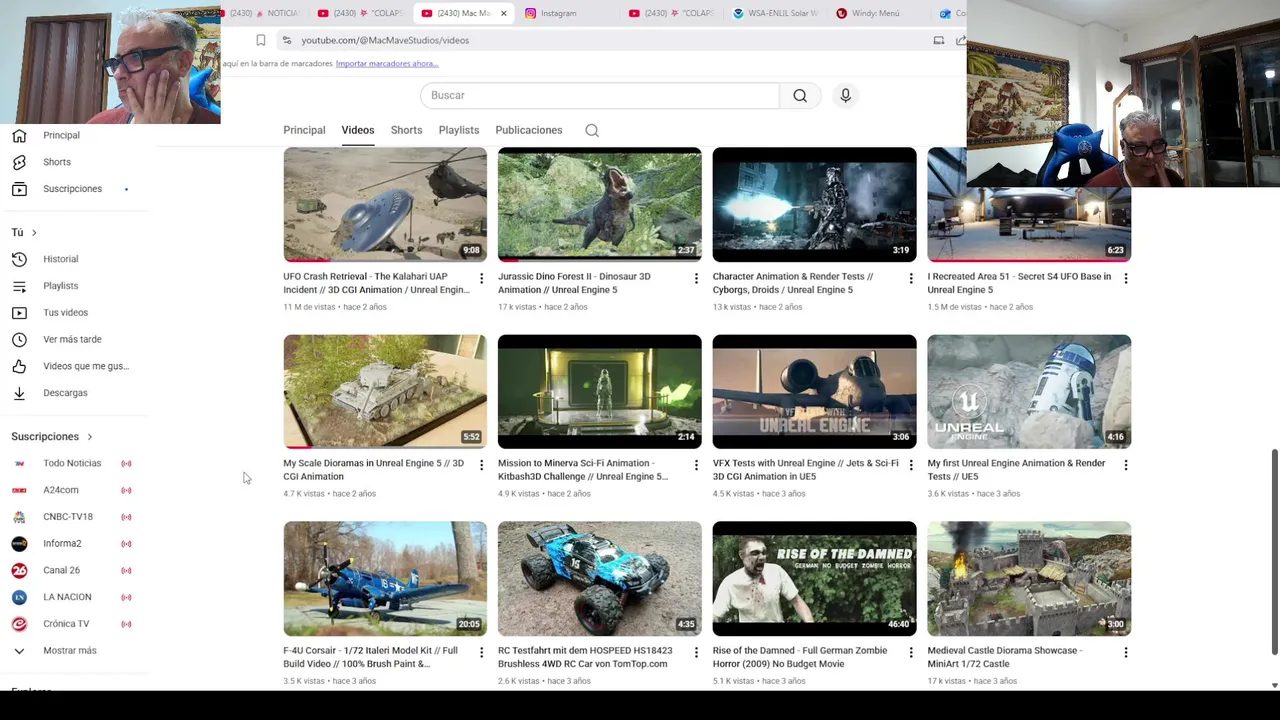Play F-4U Corsair model kit thumbnail
Screen dimensions: 1280x720
pyautogui.click(x=385, y=578)
